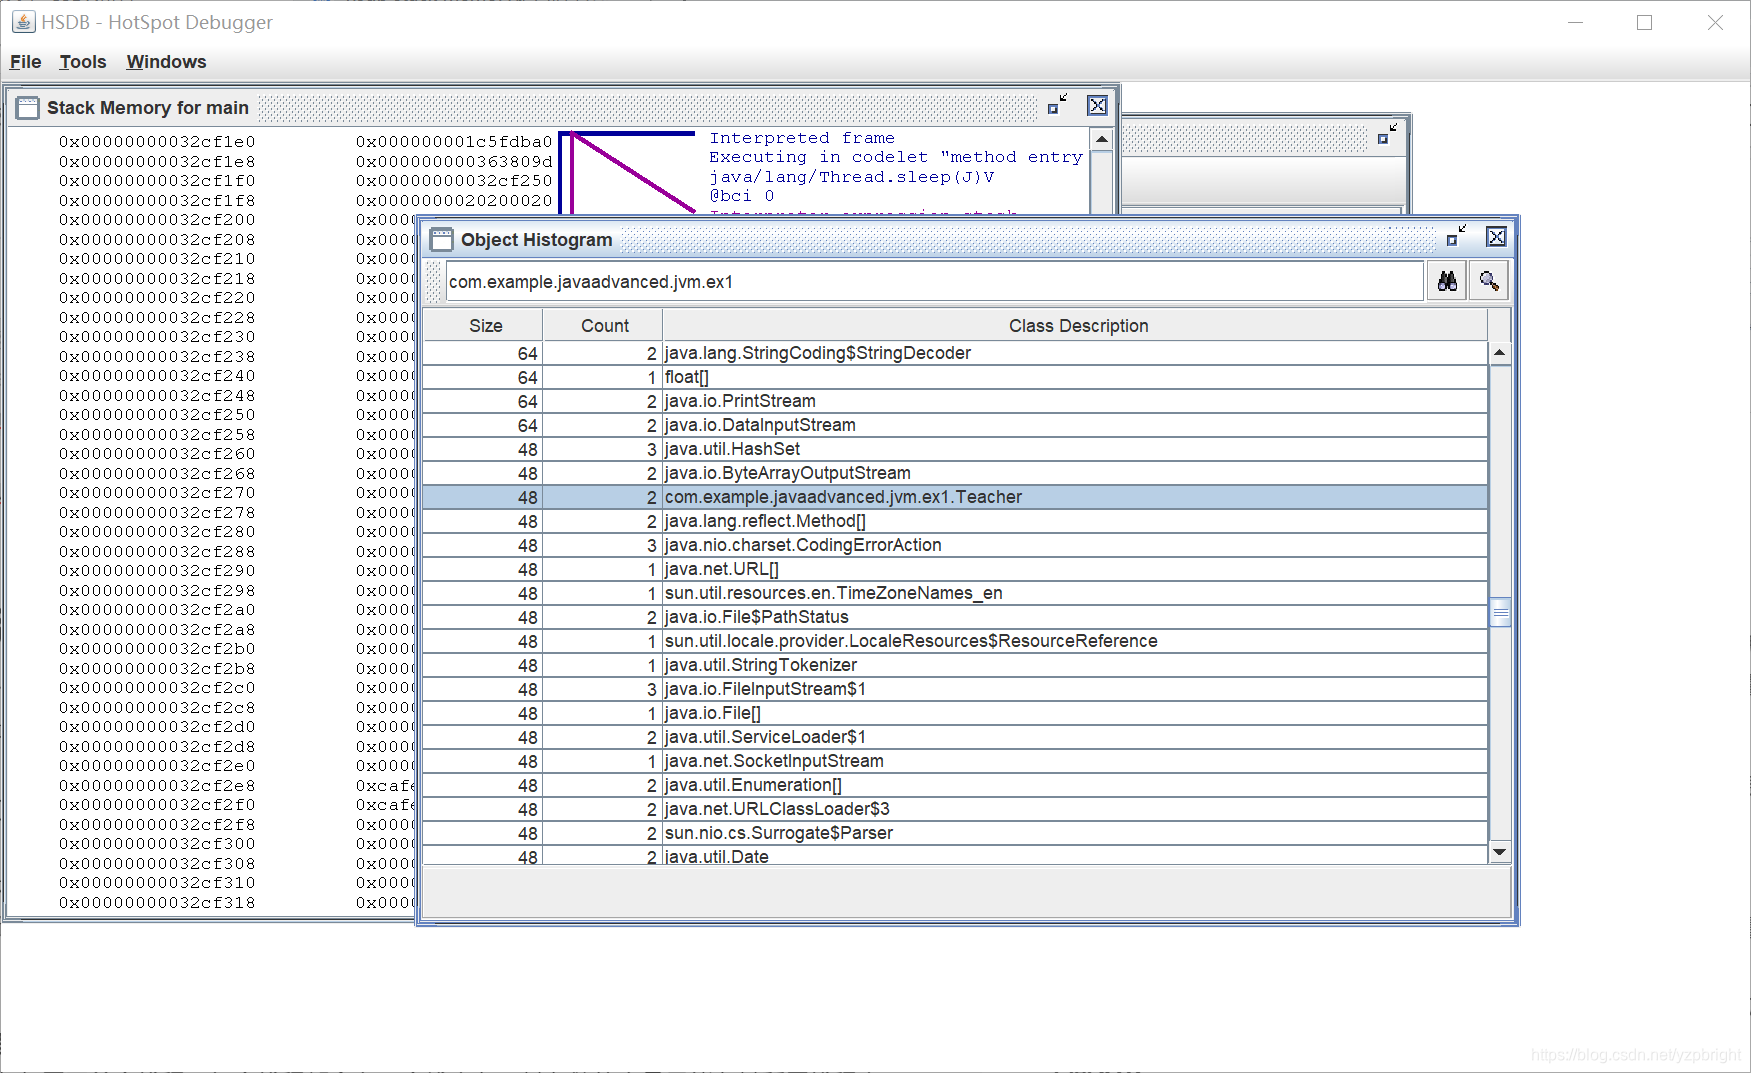Close the HSDB main window
The height and width of the screenshot is (1073, 1751).
pyautogui.click(x=1715, y=22)
